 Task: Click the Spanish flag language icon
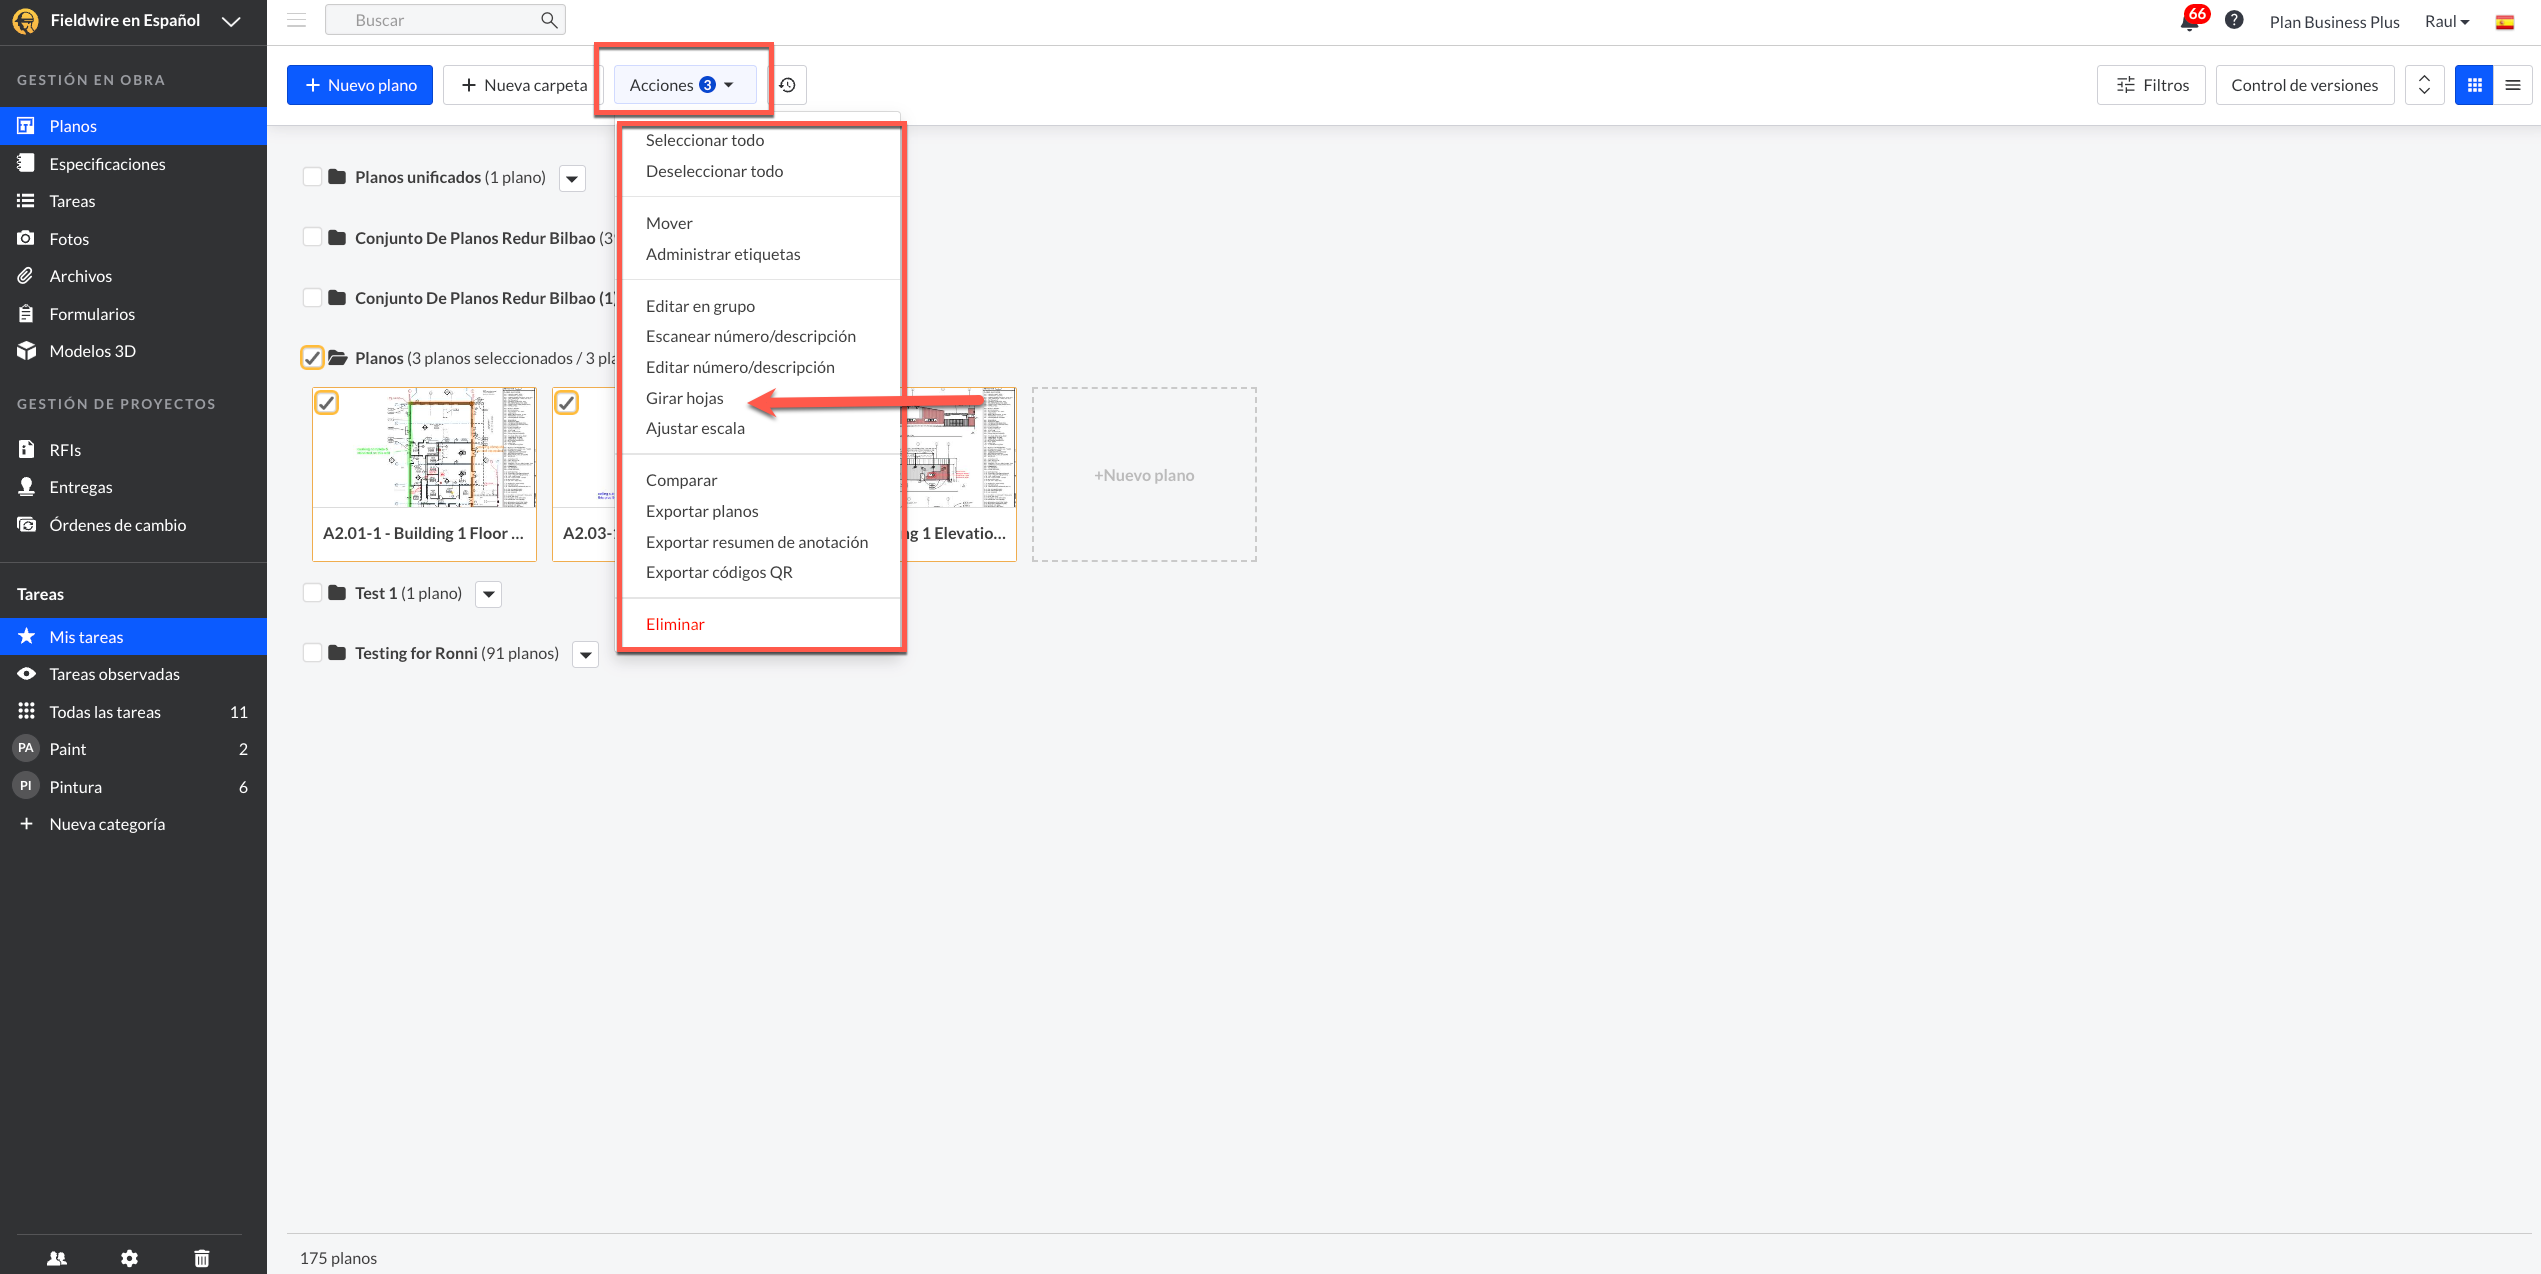(x=2505, y=22)
